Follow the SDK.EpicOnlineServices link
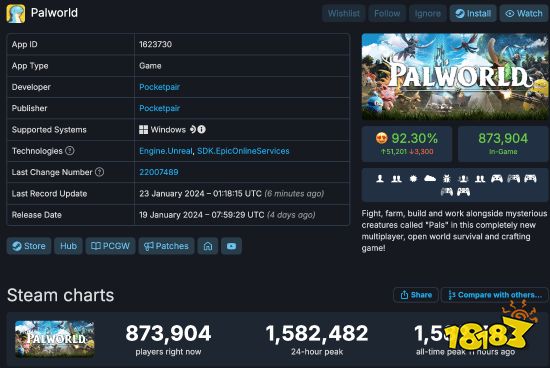The width and height of the screenshot is (550, 368). [243, 151]
